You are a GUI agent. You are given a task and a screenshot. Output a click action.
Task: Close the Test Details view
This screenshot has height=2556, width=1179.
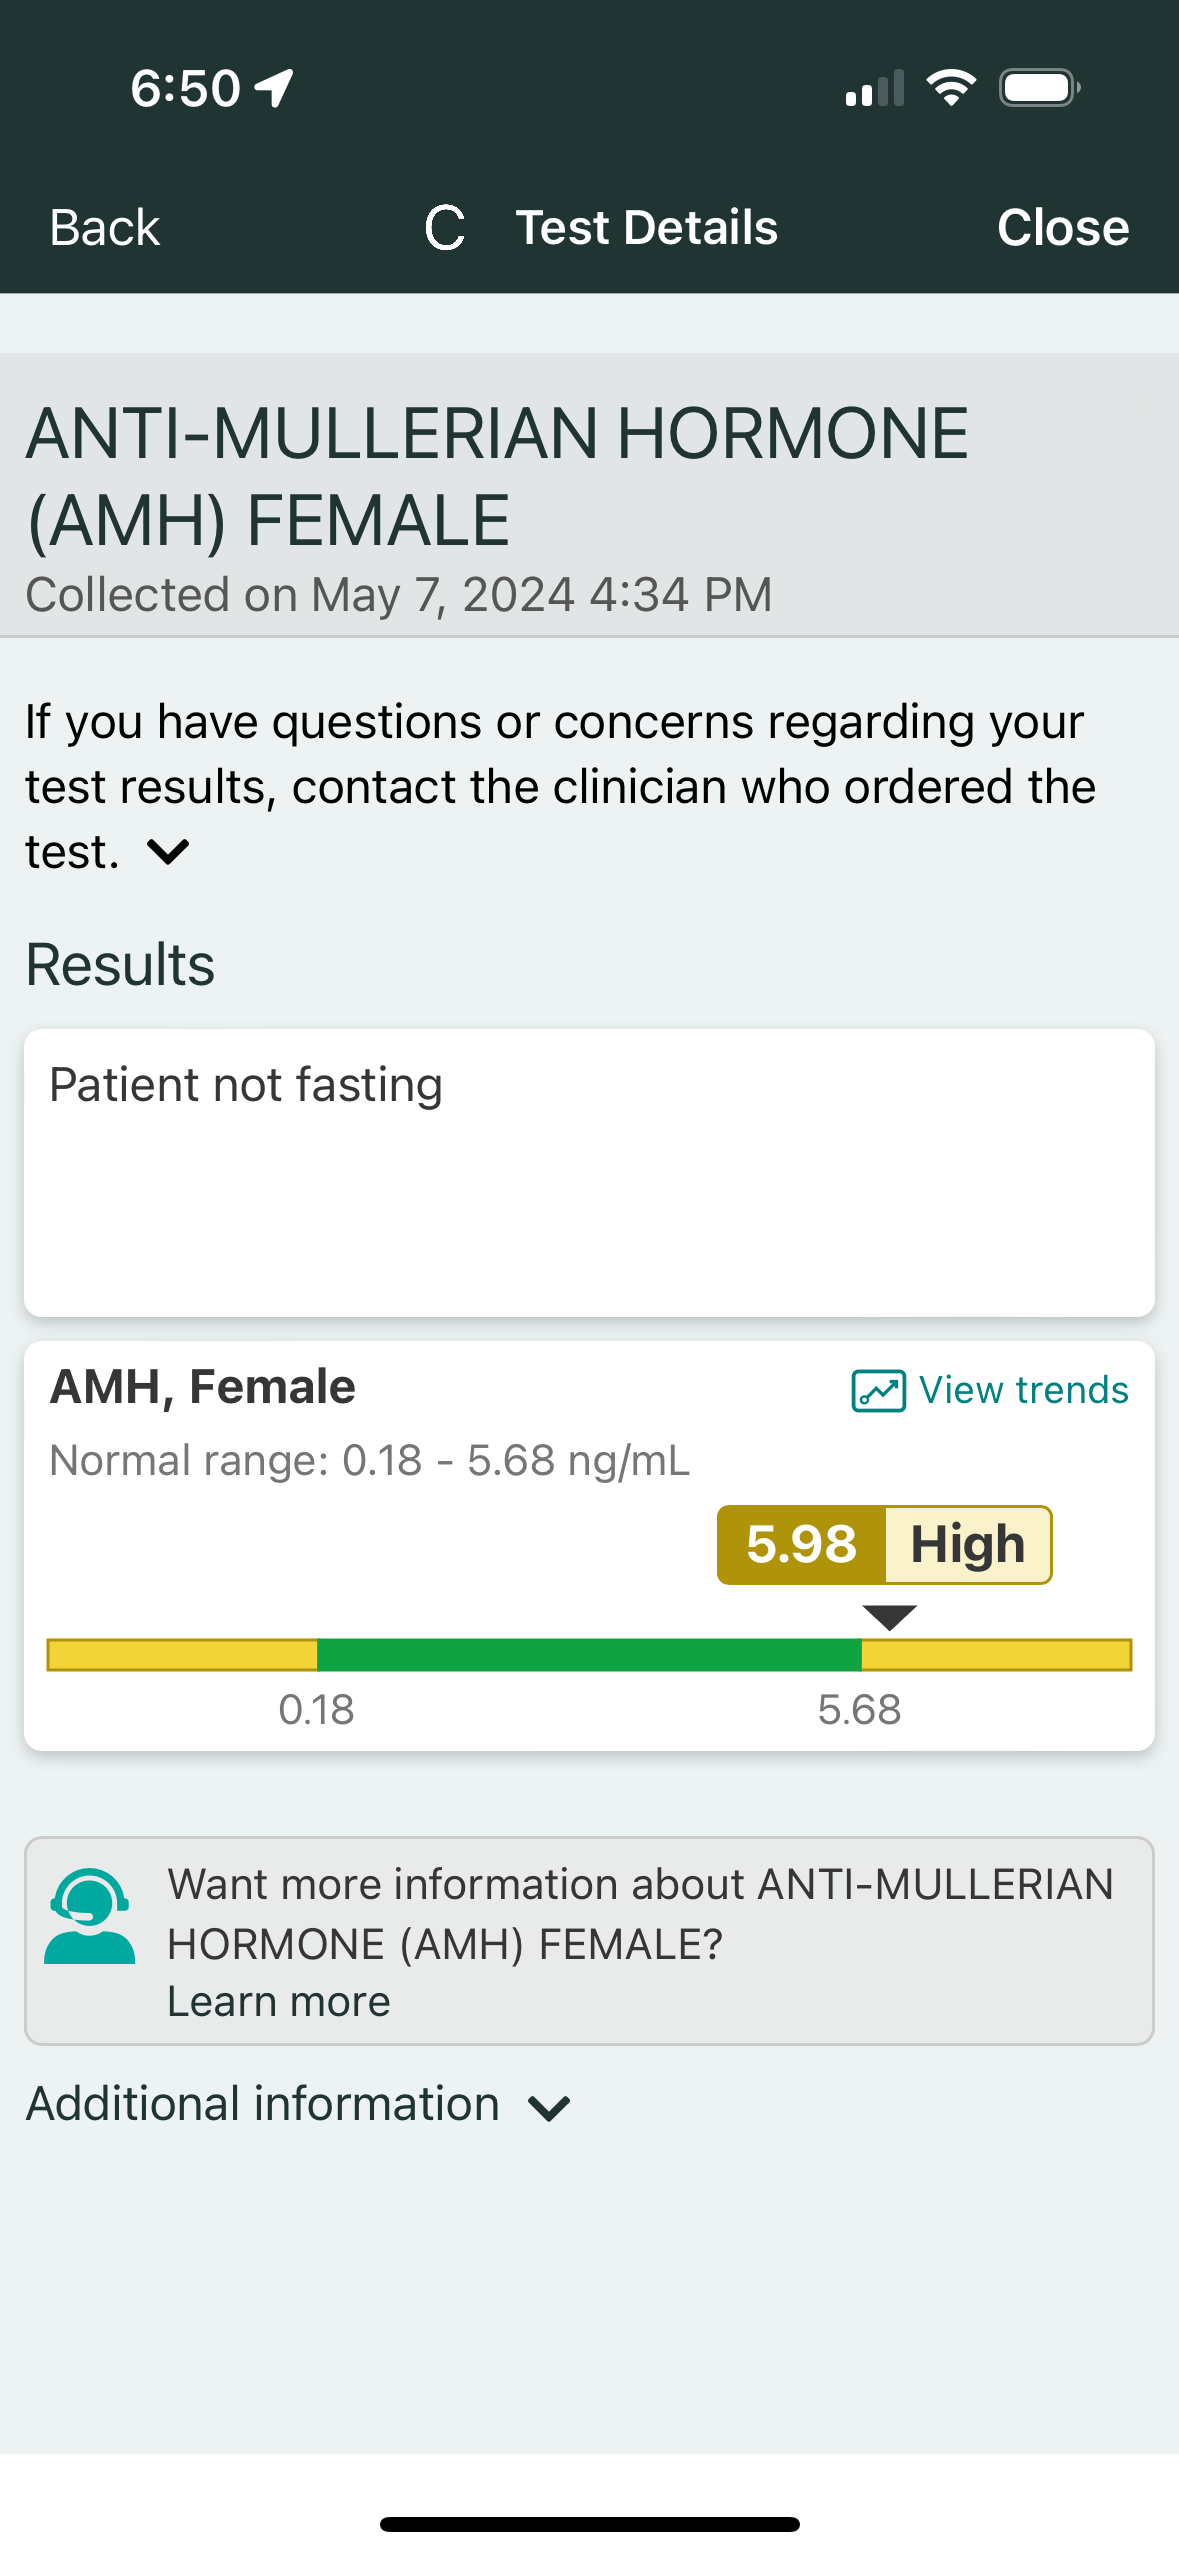coord(1062,228)
